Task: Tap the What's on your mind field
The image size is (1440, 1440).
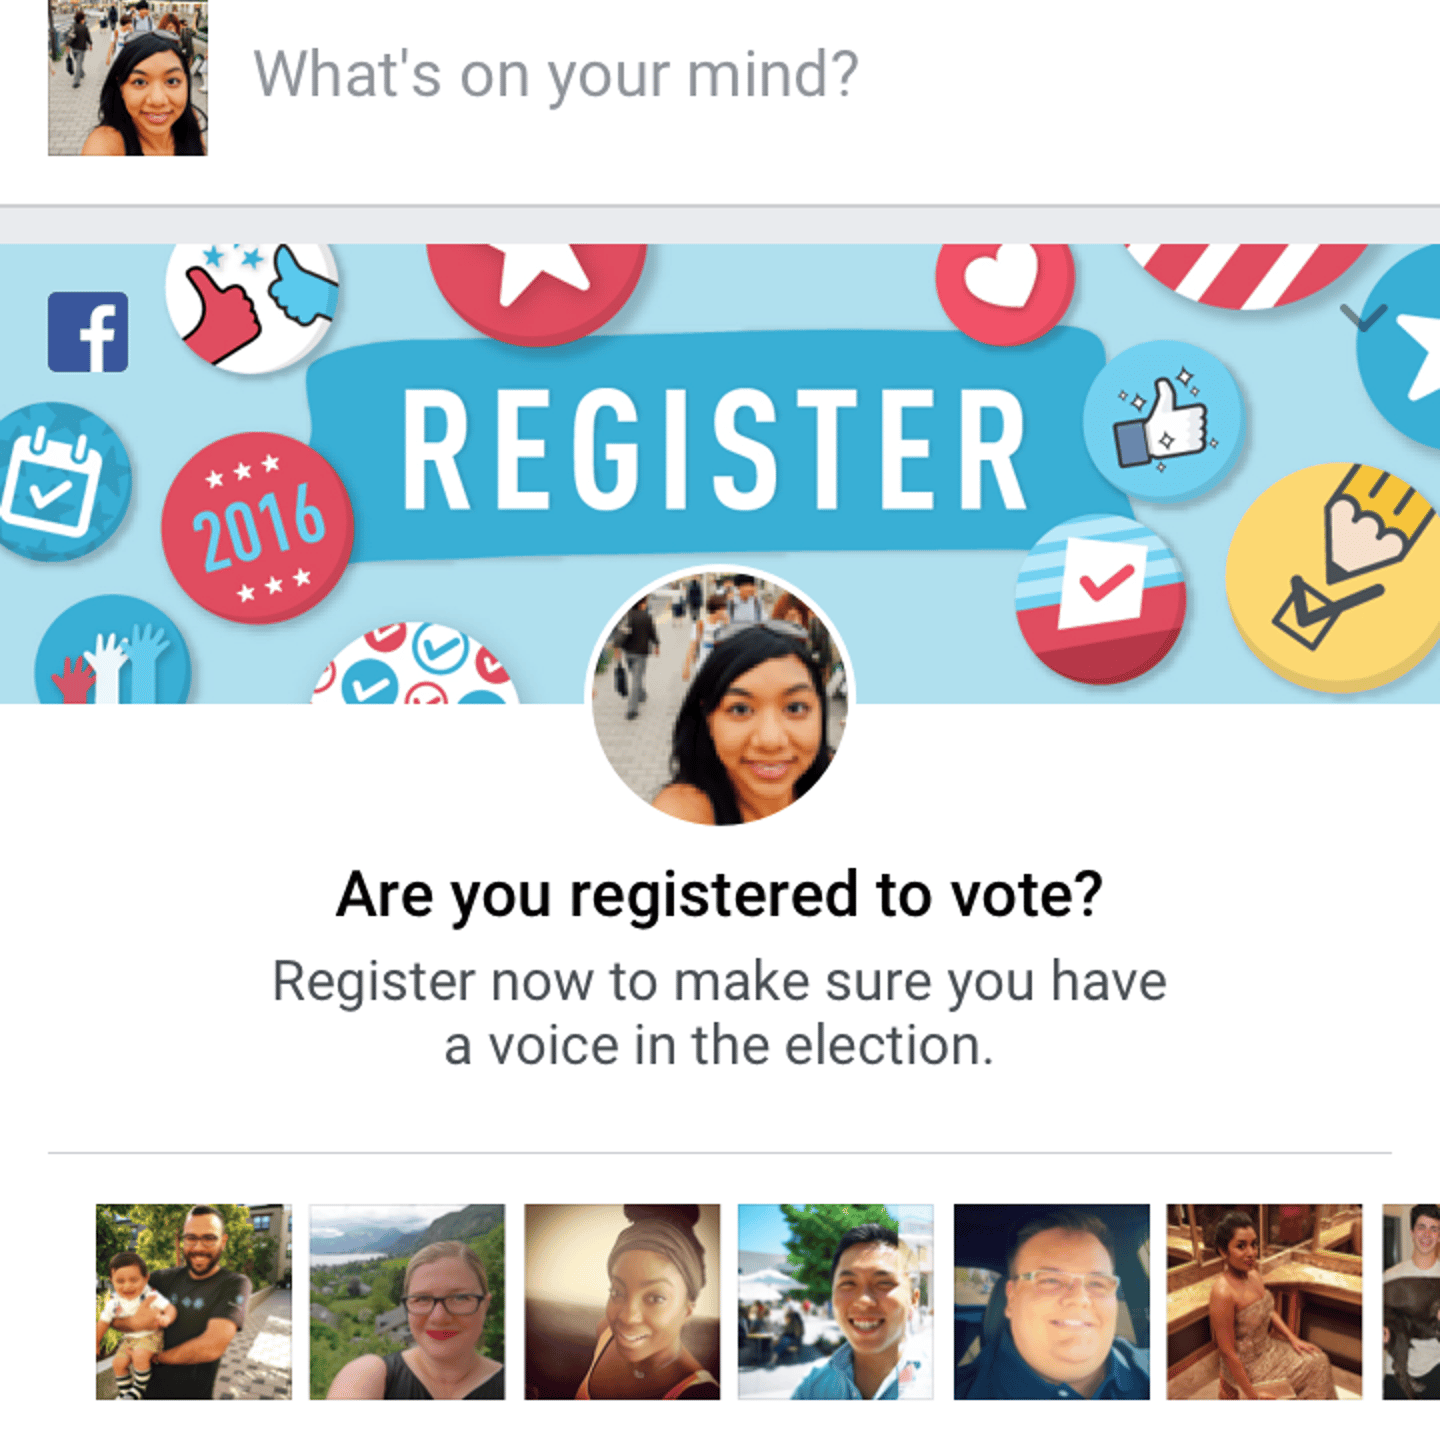Action: [556, 75]
